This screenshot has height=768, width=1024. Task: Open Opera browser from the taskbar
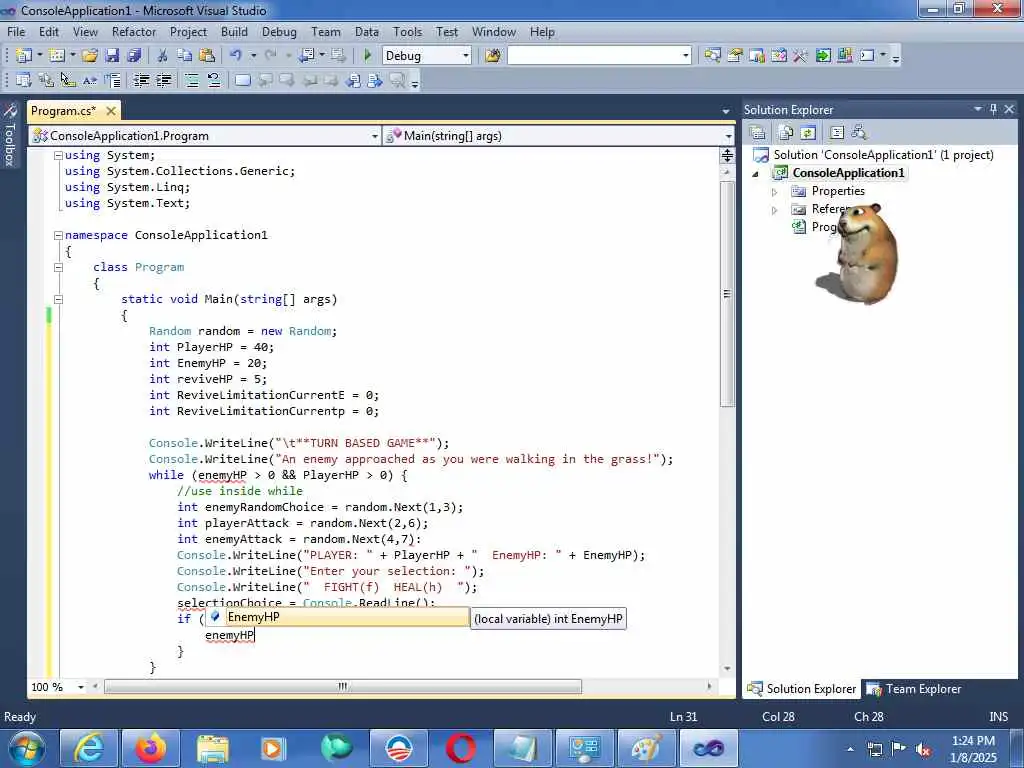pos(461,748)
